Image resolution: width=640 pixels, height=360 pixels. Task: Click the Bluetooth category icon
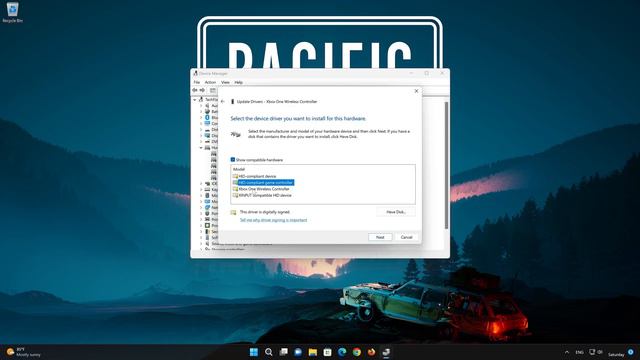click(x=207, y=118)
